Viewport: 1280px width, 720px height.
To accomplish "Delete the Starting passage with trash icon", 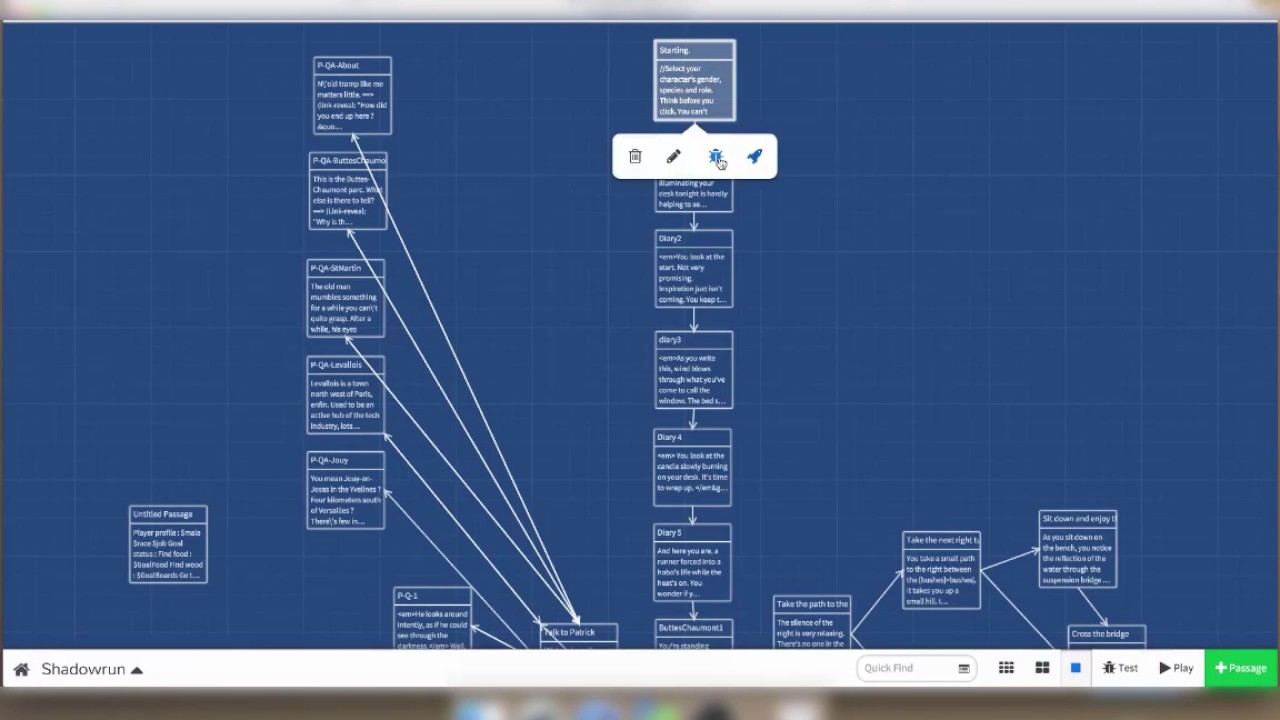I will [x=635, y=156].
